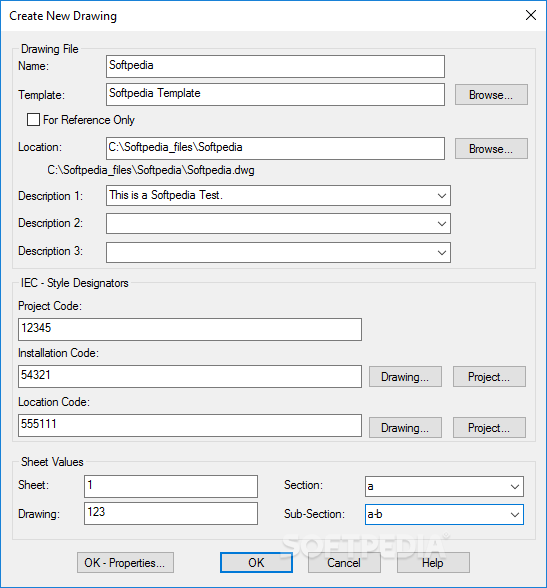Close the Create New Drawing dialog
547x588 pixels.
531,15
